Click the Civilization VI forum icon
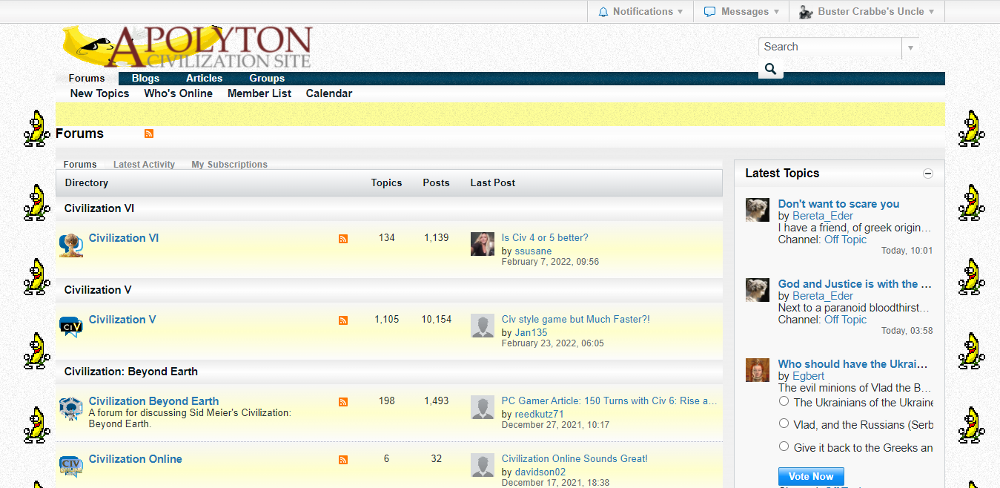This screenshot has width=1000, height=488. [71, 245]
